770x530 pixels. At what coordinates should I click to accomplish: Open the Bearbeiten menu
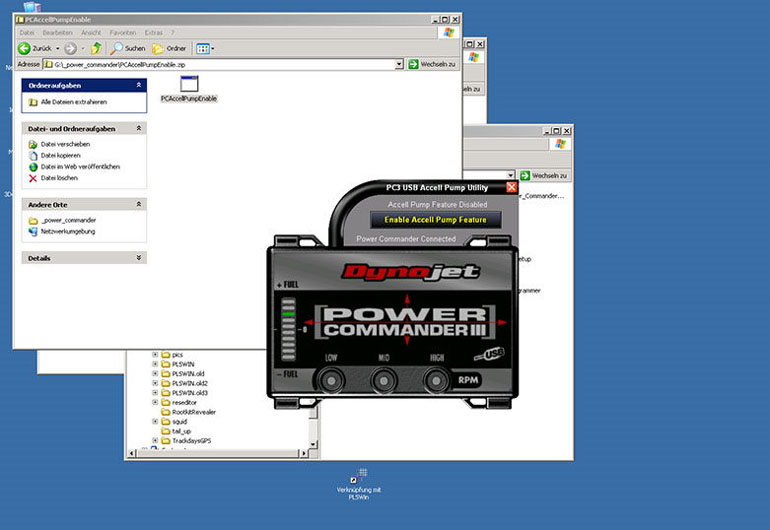pos(57,33)
